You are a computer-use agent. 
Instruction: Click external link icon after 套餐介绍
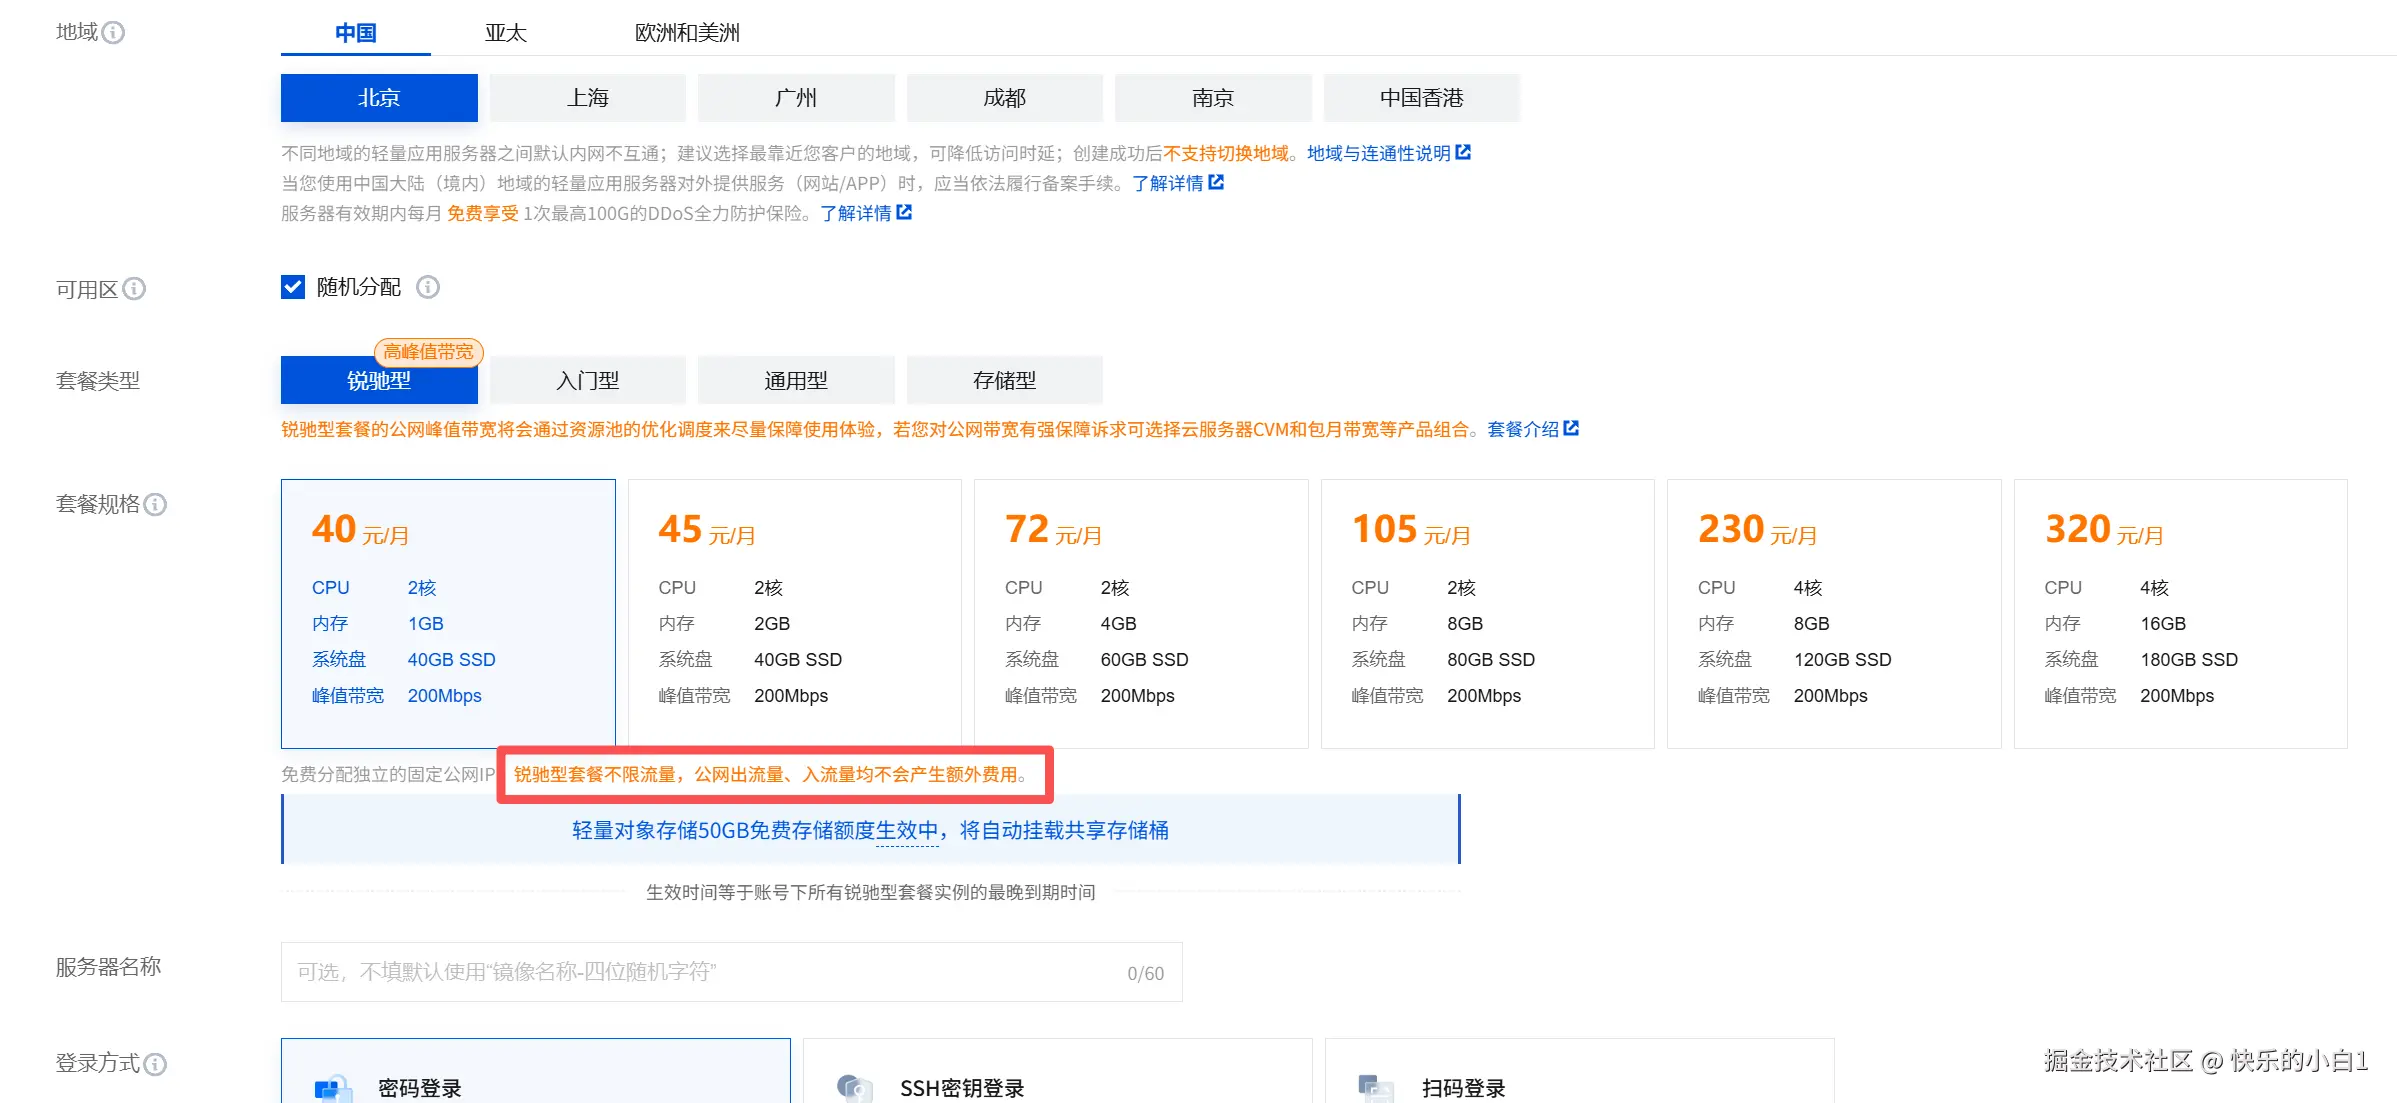coord(1571,428)
